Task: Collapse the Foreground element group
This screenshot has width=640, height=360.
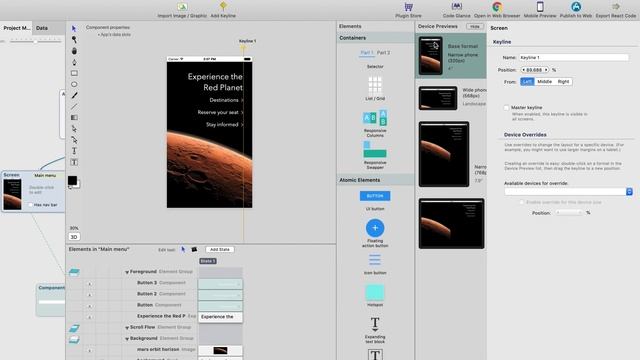Action: [x=127, y=272]
